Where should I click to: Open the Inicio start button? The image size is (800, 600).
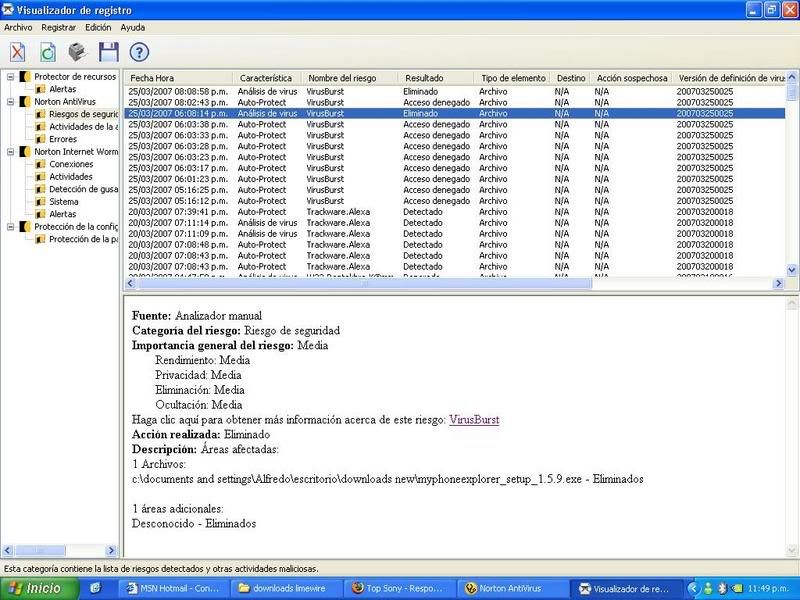coord(40,589)
